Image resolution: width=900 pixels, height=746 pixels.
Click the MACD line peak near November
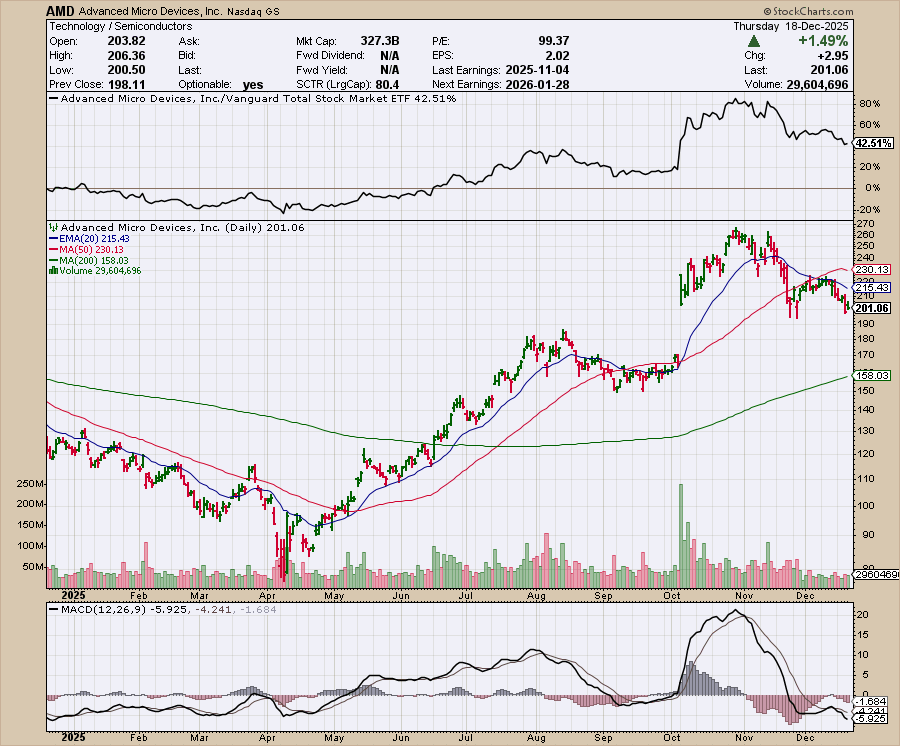click(736, 611)
